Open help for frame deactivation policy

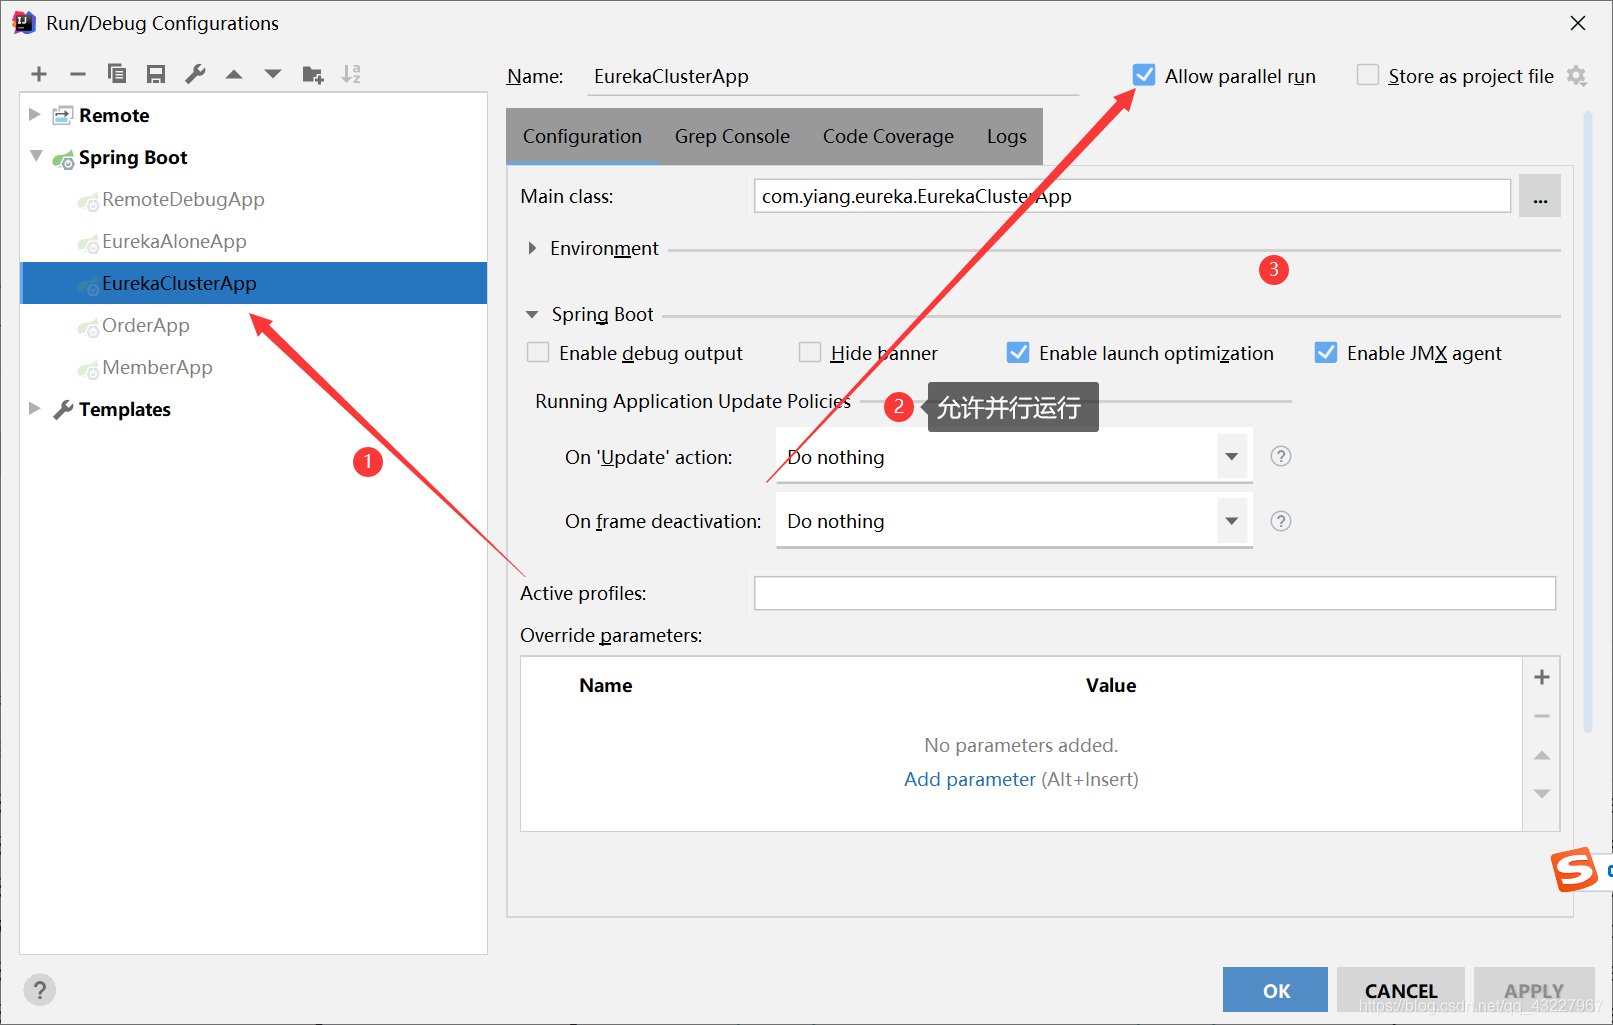click(x=1281, y=521)
